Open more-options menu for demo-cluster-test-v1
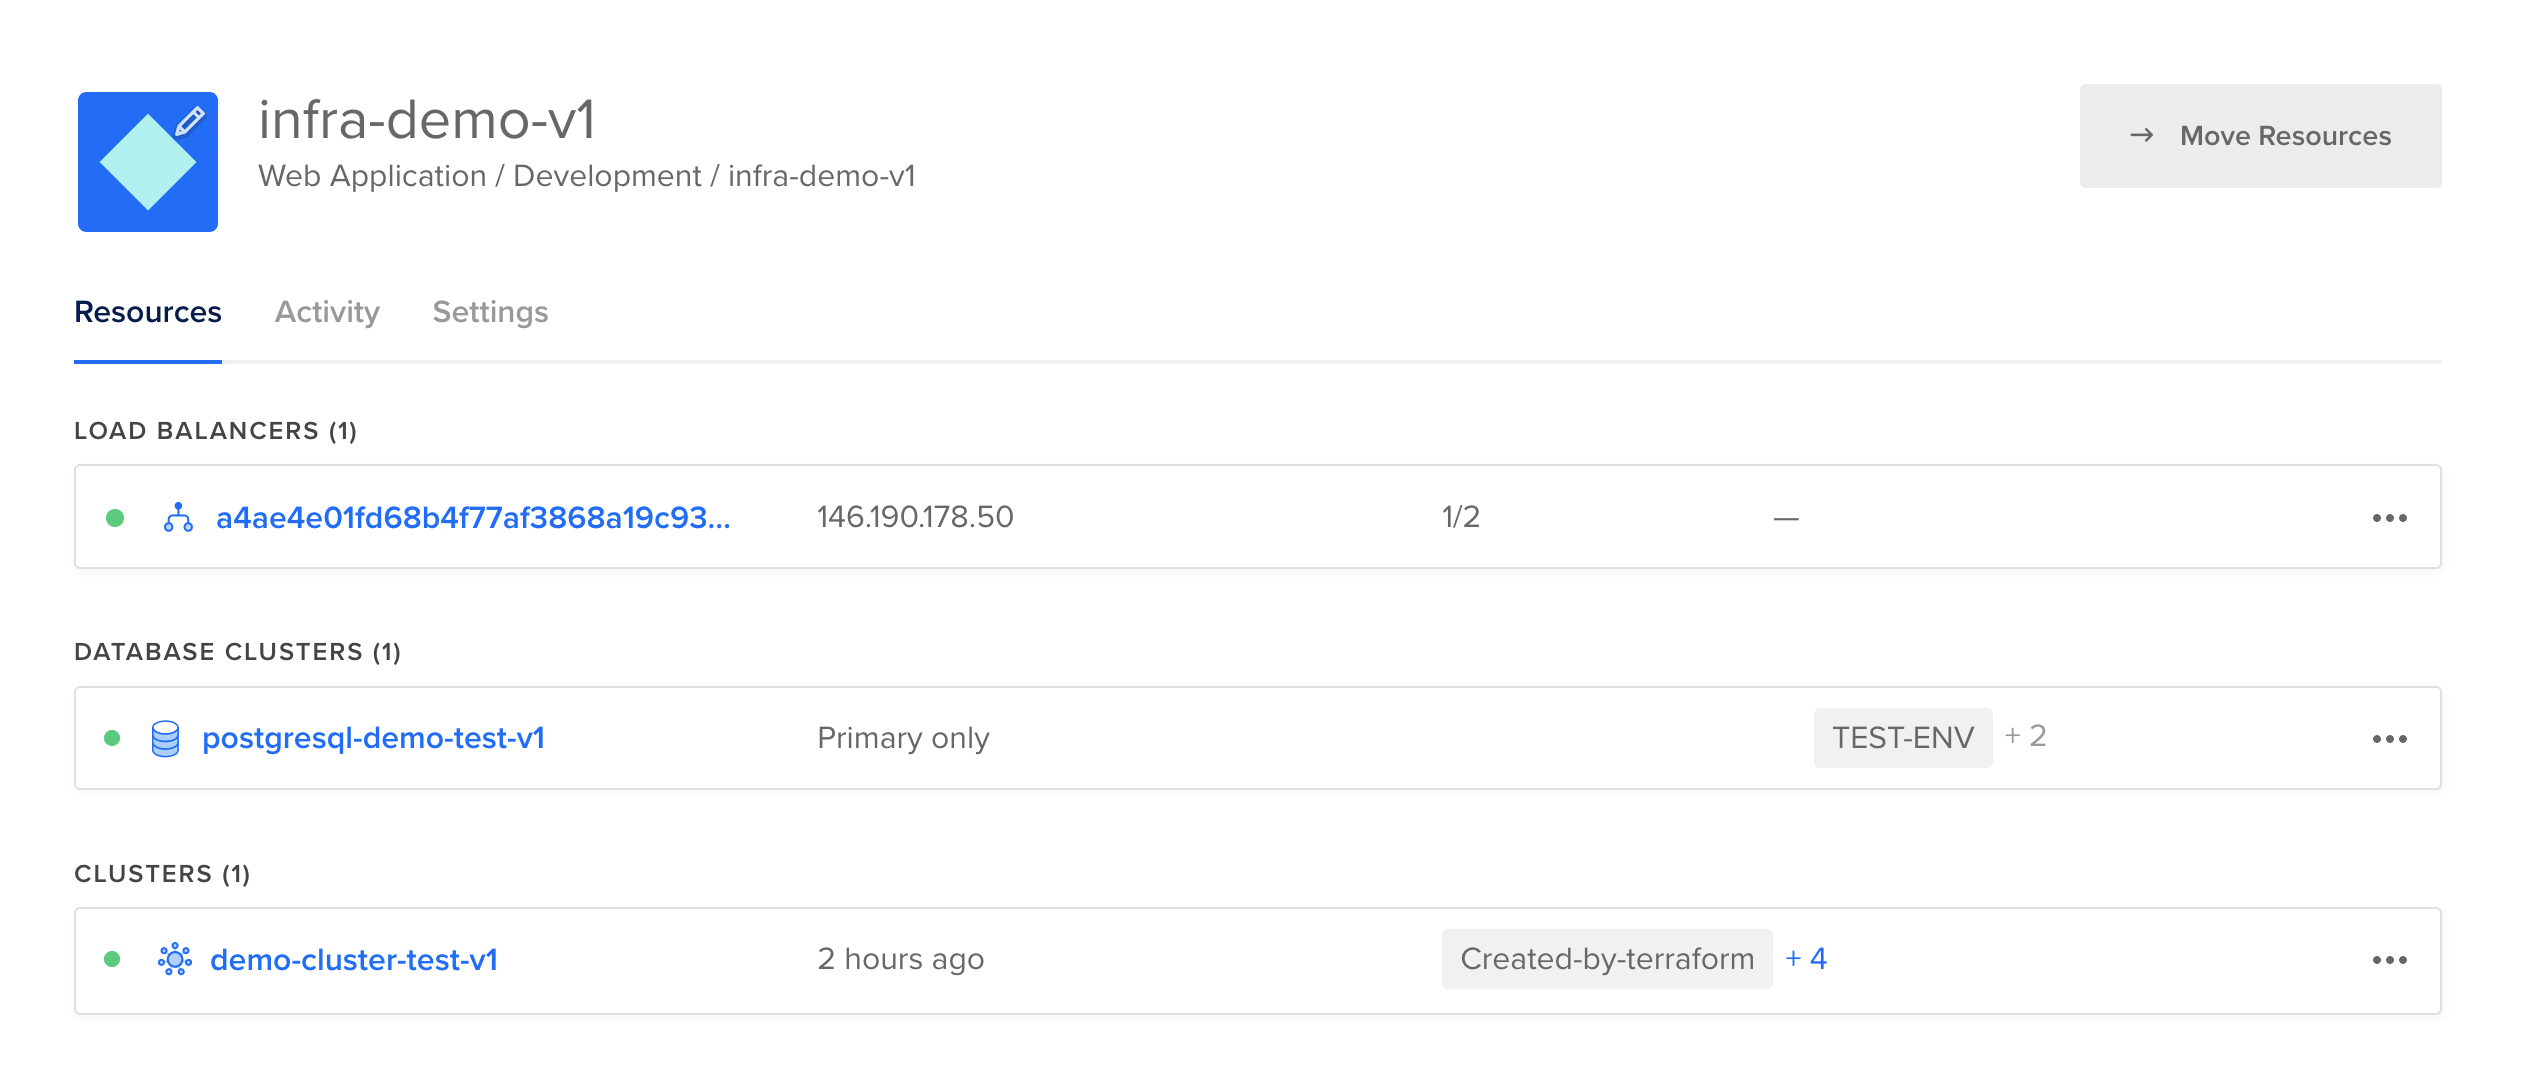This screenshot has height=1088, width=2522. [x=2389, y=960]
